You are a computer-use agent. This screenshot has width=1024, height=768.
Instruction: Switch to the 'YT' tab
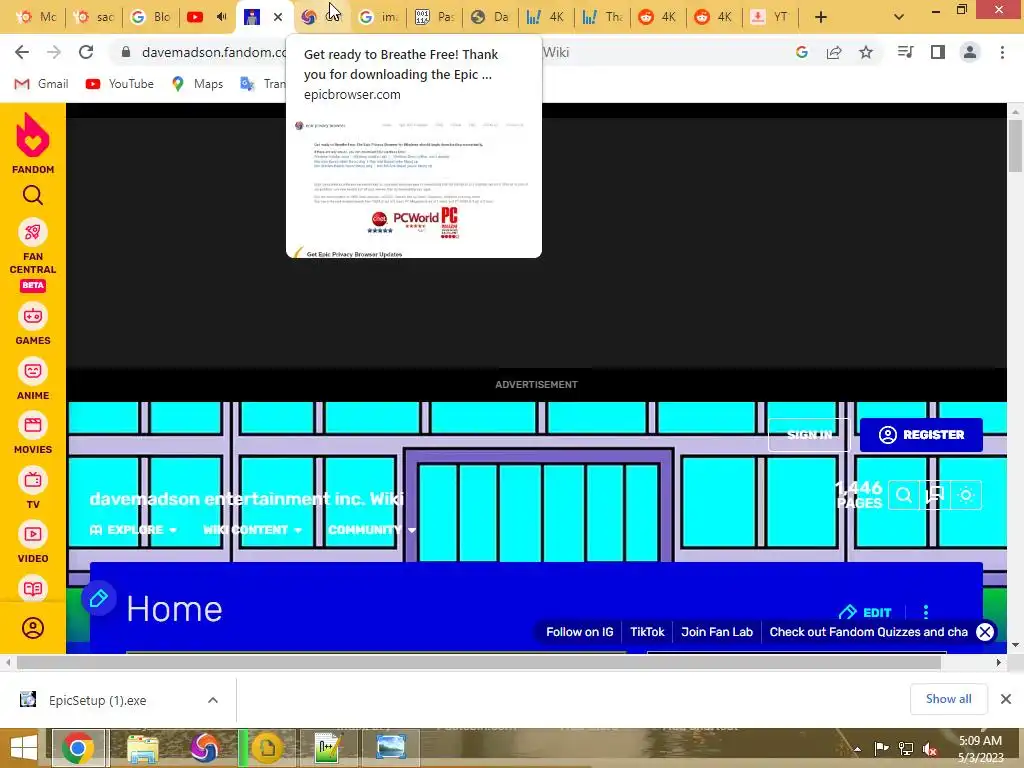(x=771, y=17)
